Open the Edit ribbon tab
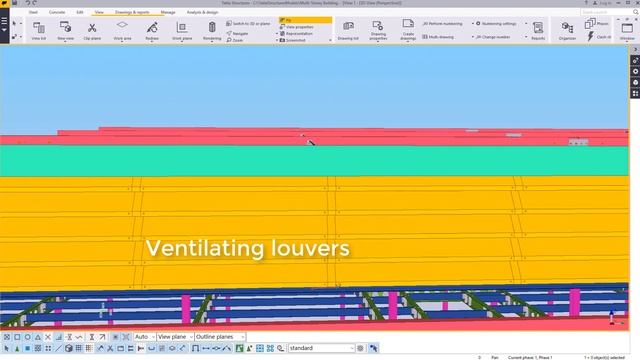The width and height of the screenshot is (640, 360). (80, 12)
